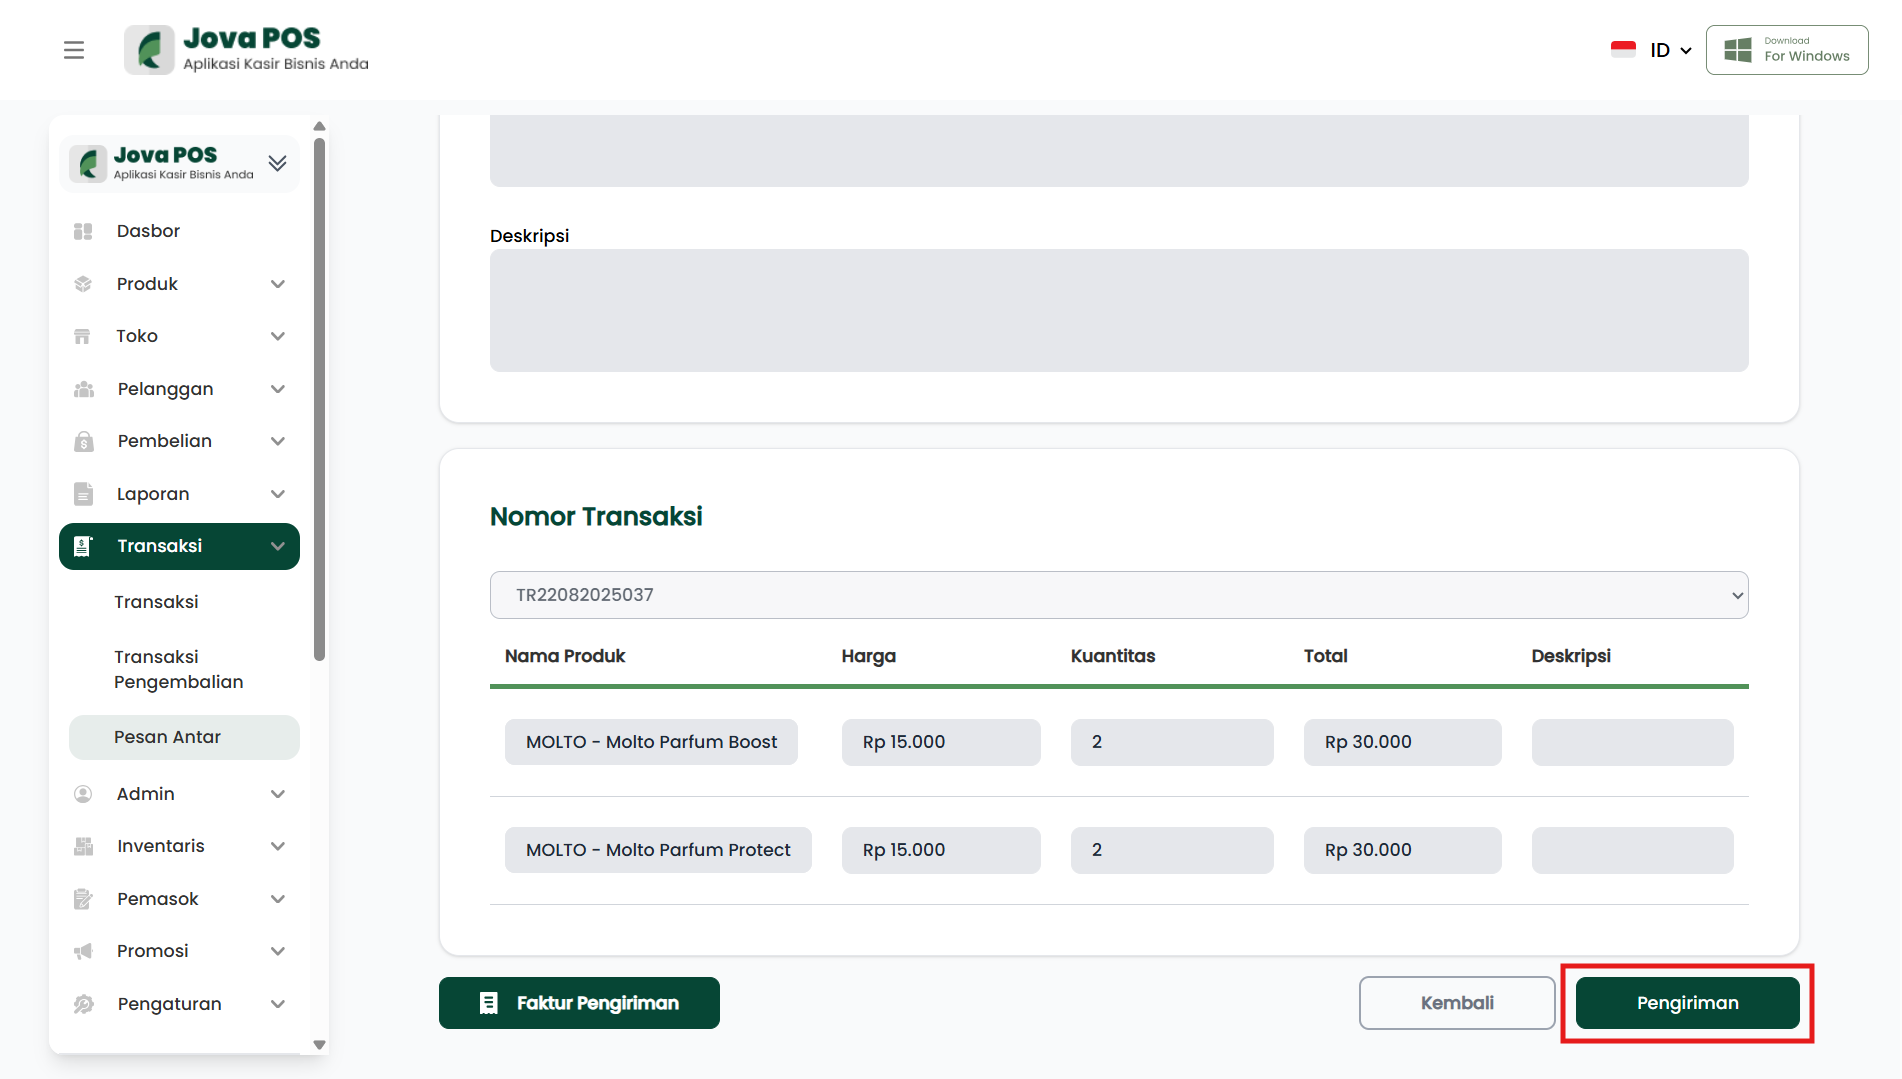Image resolution: width=1902 pixels, height=1079 pixels.
Task: Click the Pelanggan people icon
Action: [83, 389]
